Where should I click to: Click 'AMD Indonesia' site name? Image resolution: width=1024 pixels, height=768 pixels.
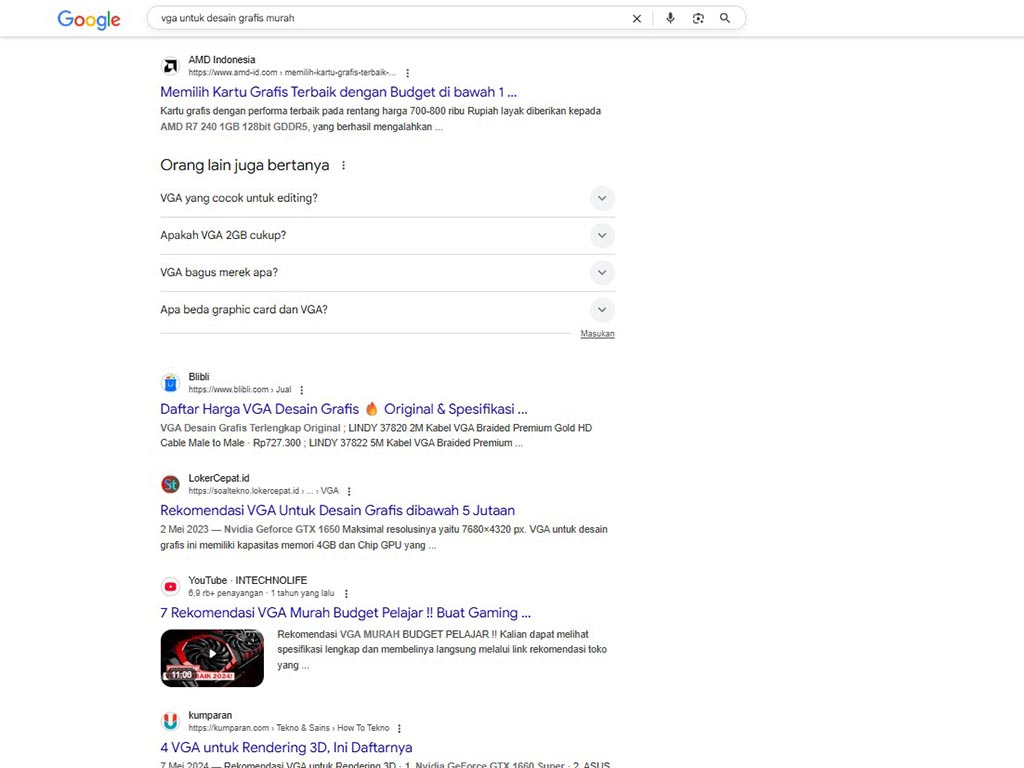222,59
